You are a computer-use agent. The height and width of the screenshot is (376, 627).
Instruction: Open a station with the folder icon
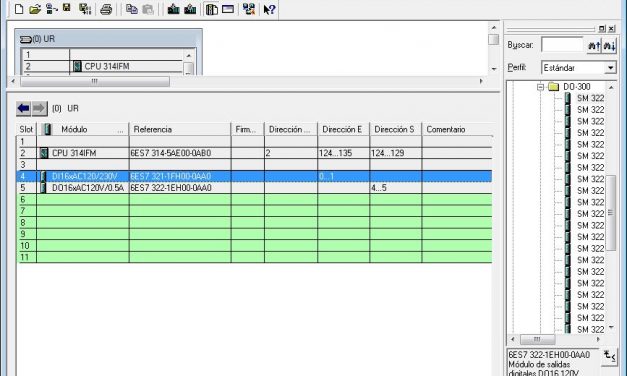(35, 9)
